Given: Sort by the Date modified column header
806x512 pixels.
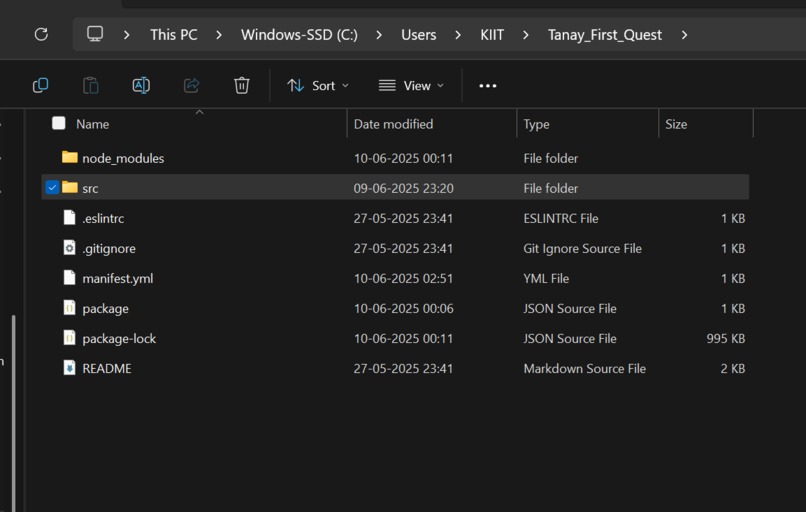Looking at the screenshot, I should [x=393, y=124].
